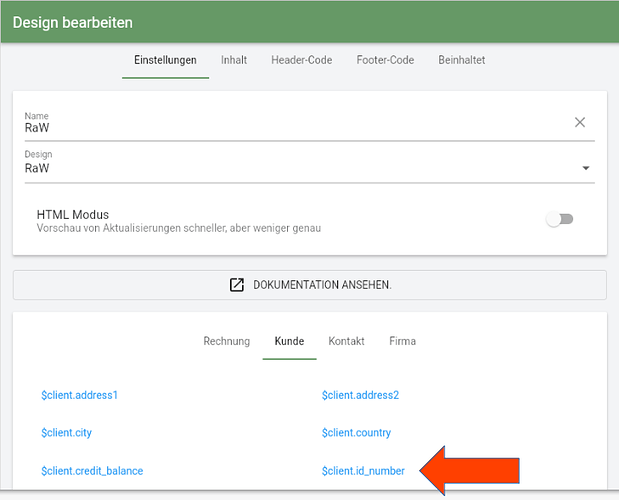Click the external link icon beside Dokumentation

pos(236,285)
